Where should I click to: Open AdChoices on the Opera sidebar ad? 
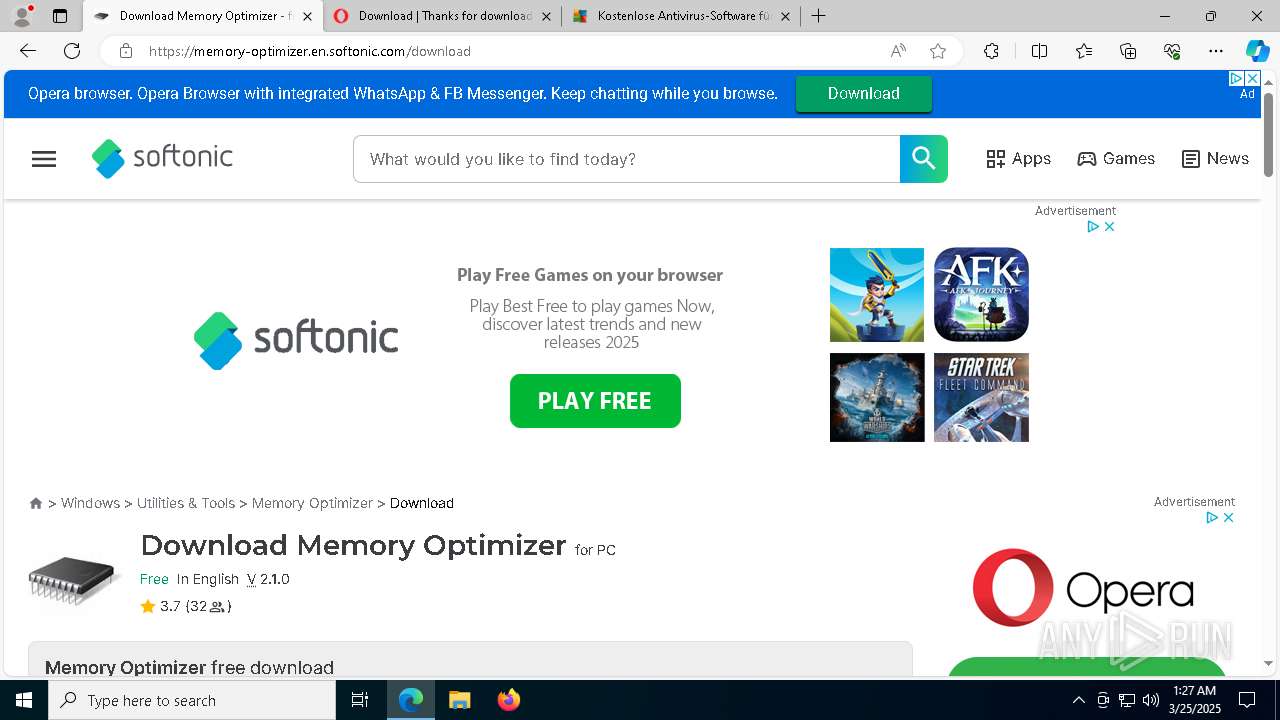(x=1212, y=518)
